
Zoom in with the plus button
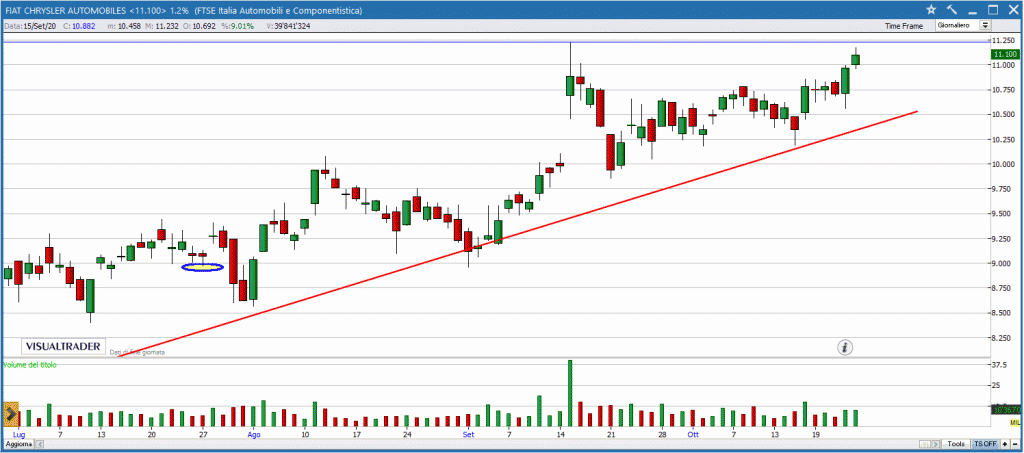pyautogui.click(x=1004, y=444)
